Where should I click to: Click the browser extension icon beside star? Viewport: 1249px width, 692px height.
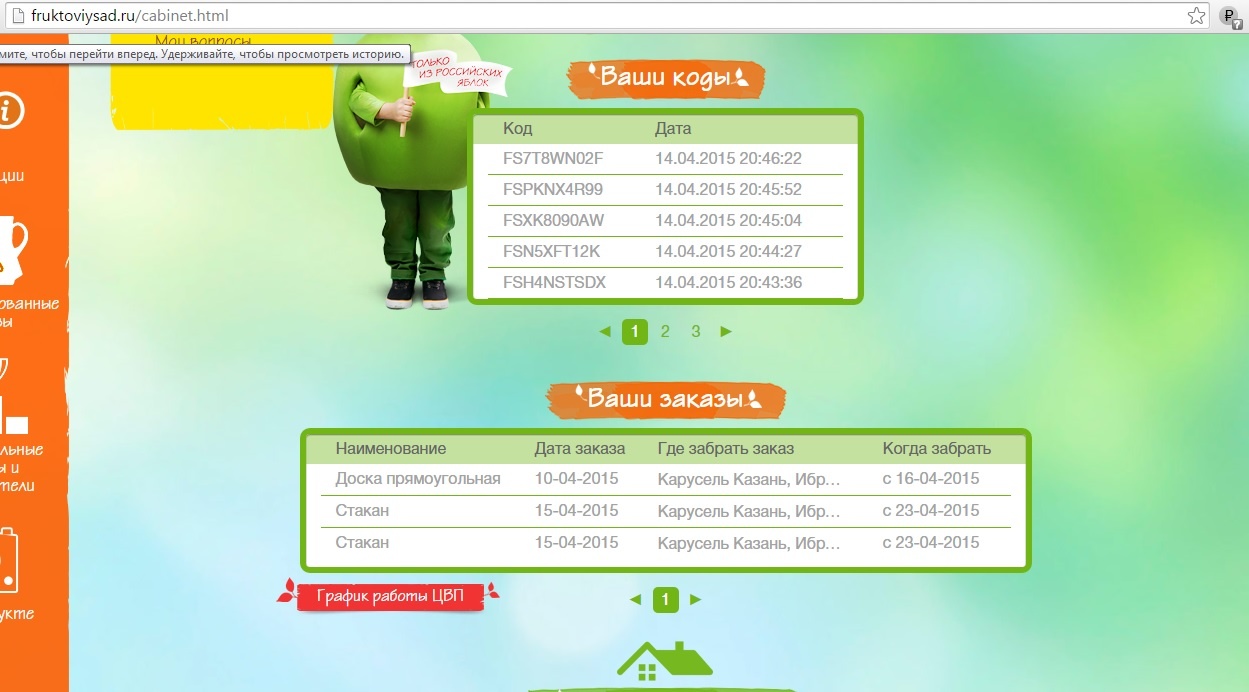click(x=1229, y=16)
